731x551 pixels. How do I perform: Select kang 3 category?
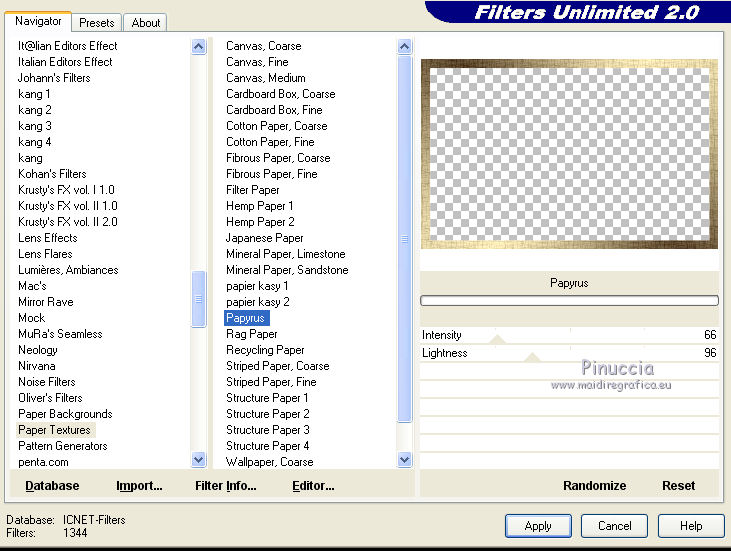coord(35,126)
